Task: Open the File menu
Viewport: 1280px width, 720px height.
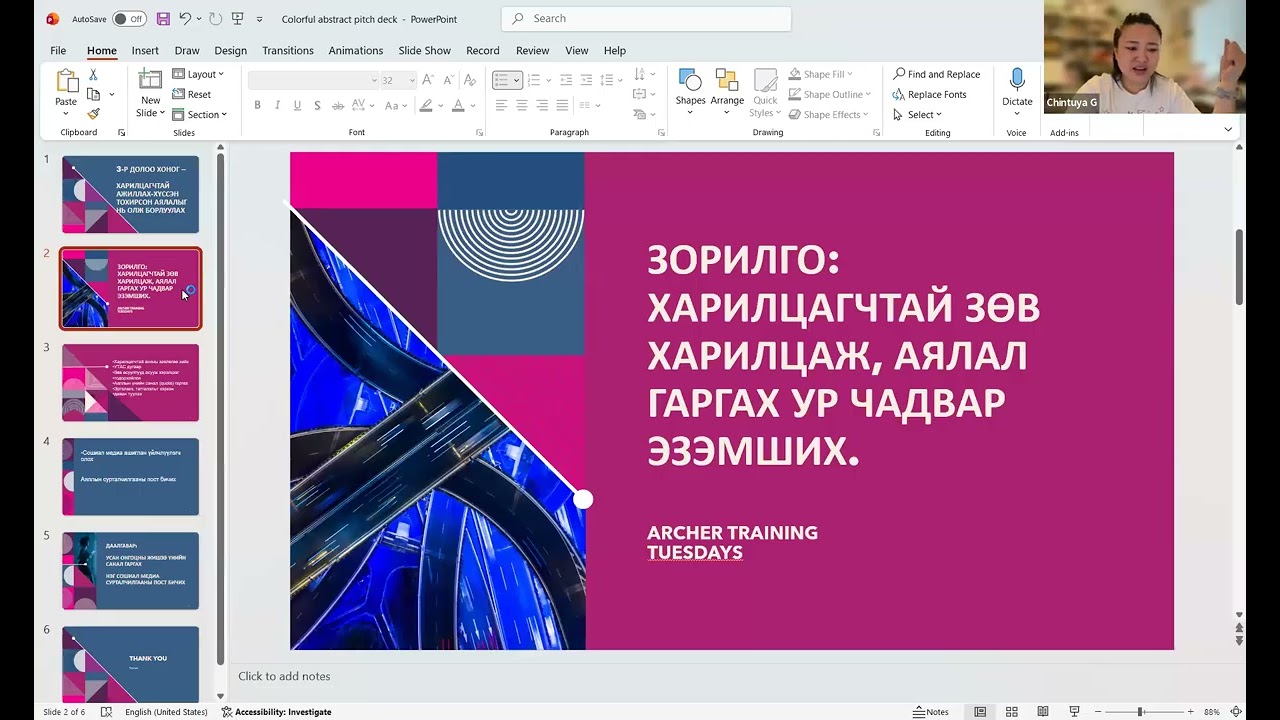Action: coord(58,50)
